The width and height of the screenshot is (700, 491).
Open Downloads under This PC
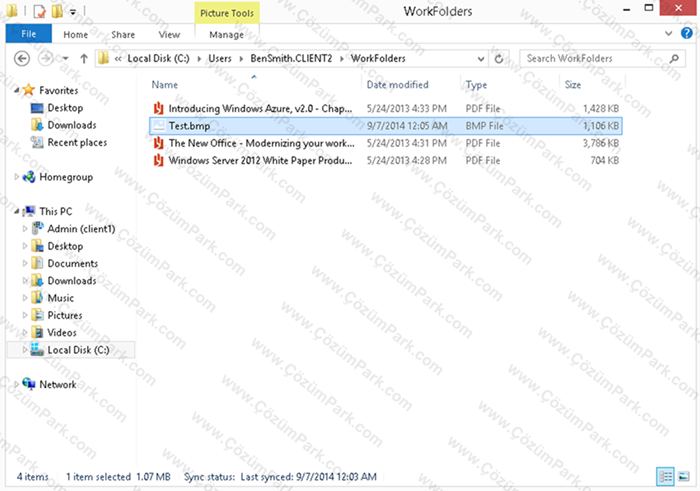coord(72,281)
